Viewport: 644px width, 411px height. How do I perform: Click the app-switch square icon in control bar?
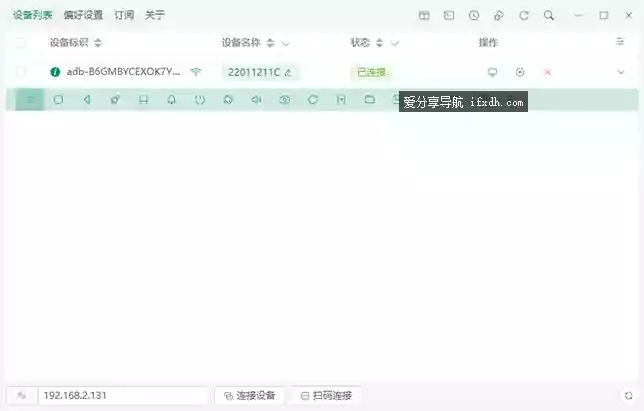tap(58, 99)
